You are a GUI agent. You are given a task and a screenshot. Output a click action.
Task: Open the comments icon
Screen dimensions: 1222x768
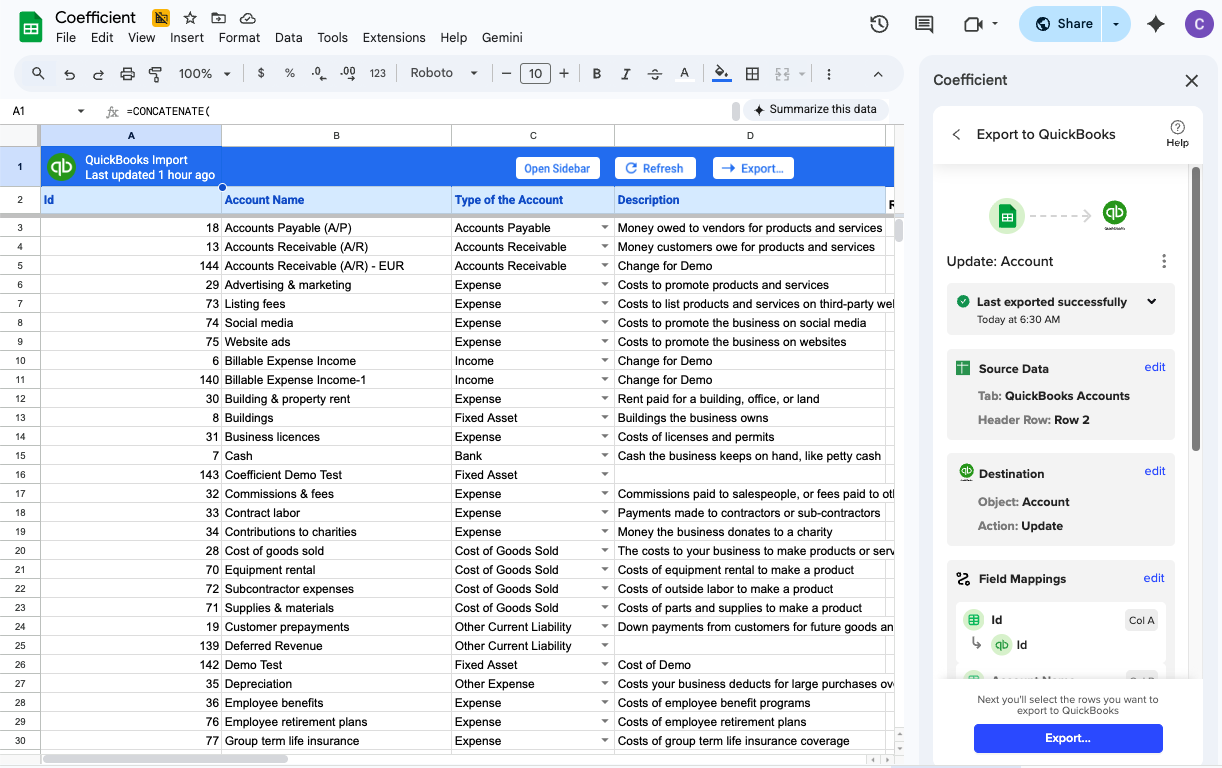[x=924, y=24]
